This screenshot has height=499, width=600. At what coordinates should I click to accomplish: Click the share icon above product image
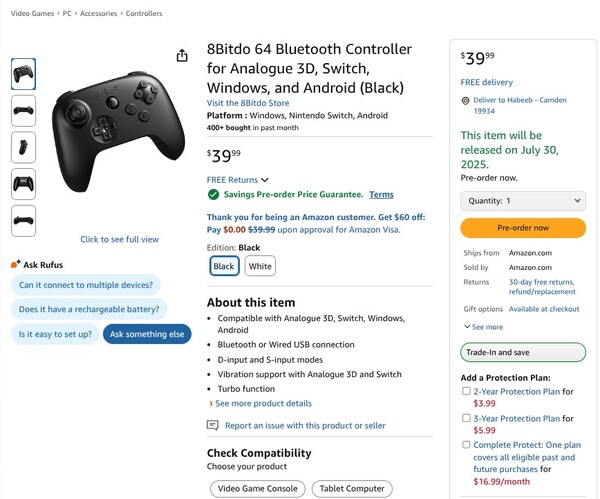click(x=182, y=56)
